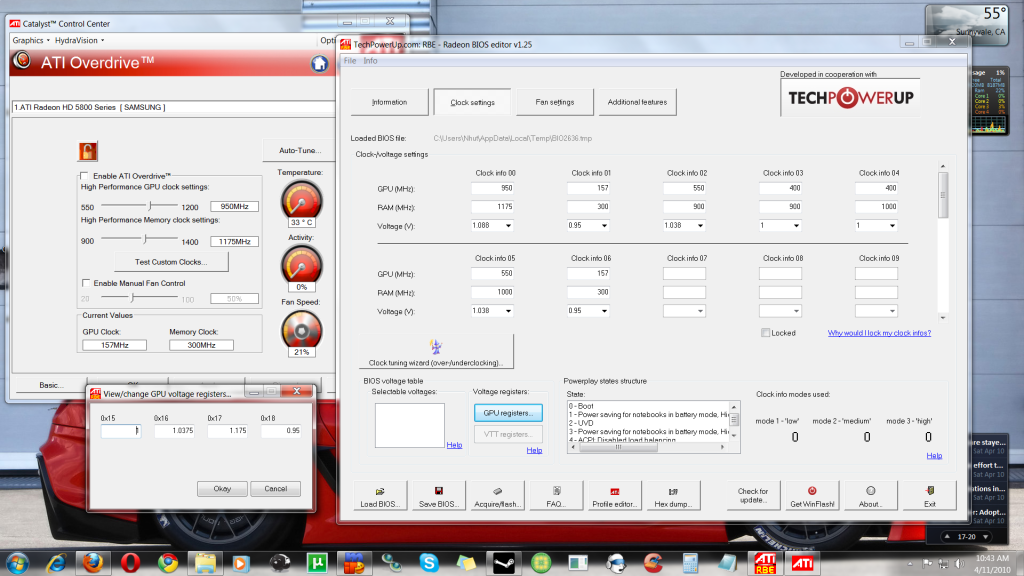This screenshot has height=576, width=1024.
Task: Open 'Why would I lock my clock infos?' link
Action: [879, 333]
